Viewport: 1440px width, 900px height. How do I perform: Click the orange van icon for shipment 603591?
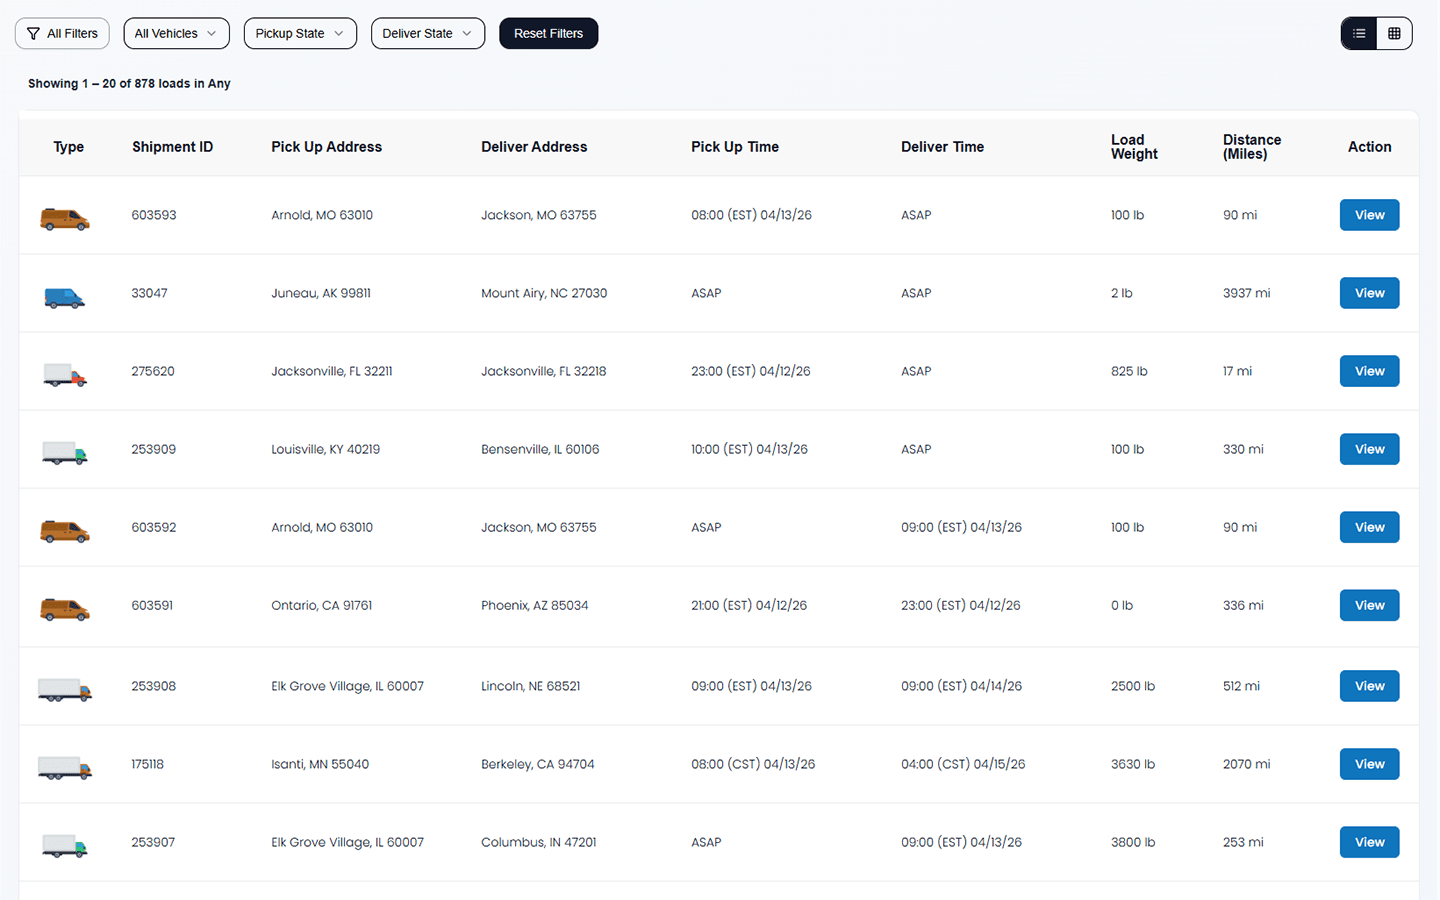point(65,608)
